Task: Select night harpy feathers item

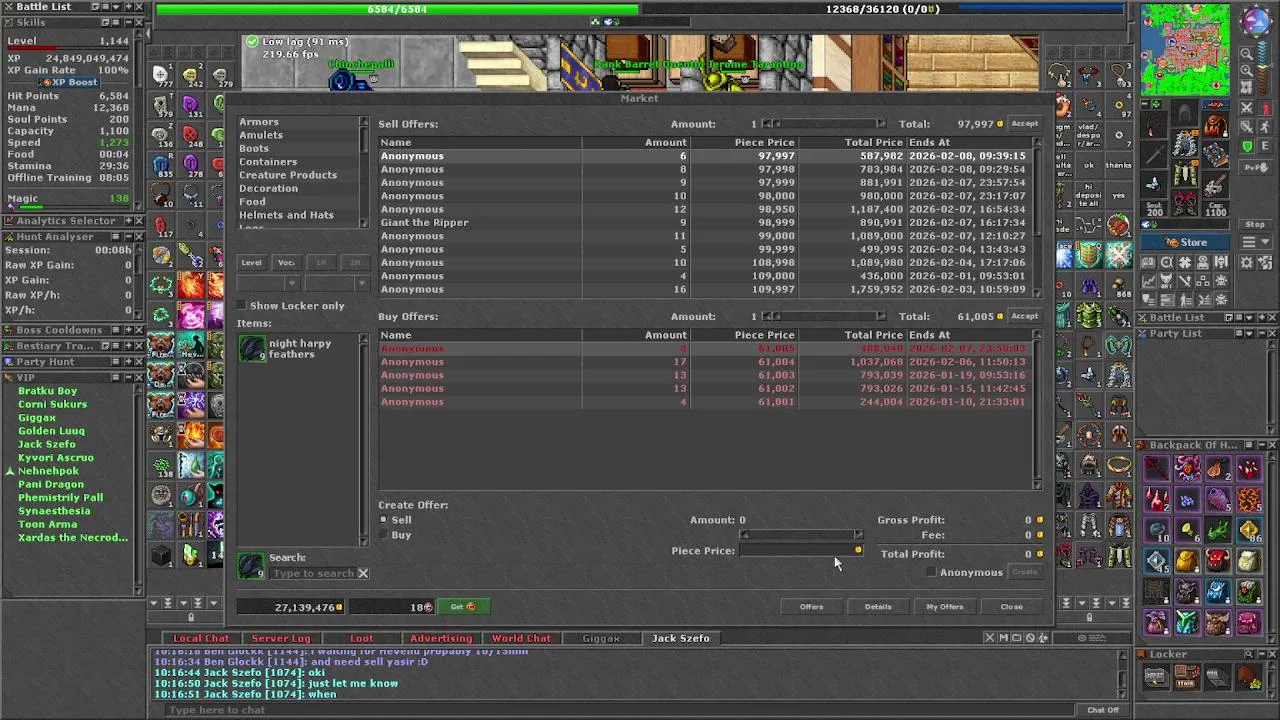Action: pos(296,348)
